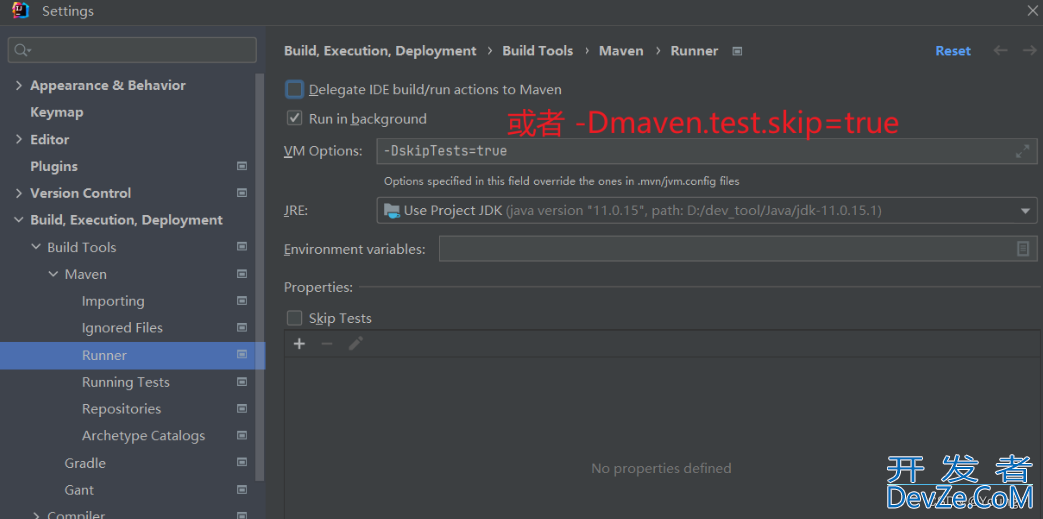Image resolution: width=1043 pixels, height=519 pixels.
Task: Collapse Build, Execution, Deployment section
Action: pyautogui.click(x=18, y=220)
